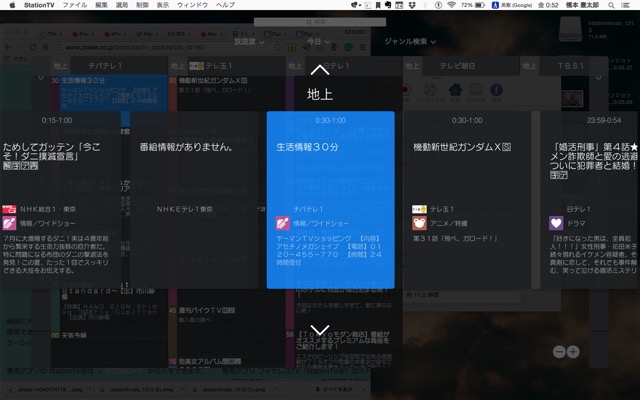Image resolution: width=640 pixels, height=400 pixels.
Task: Click the desktop screenshot thumbnail
Action: [572, 98]
